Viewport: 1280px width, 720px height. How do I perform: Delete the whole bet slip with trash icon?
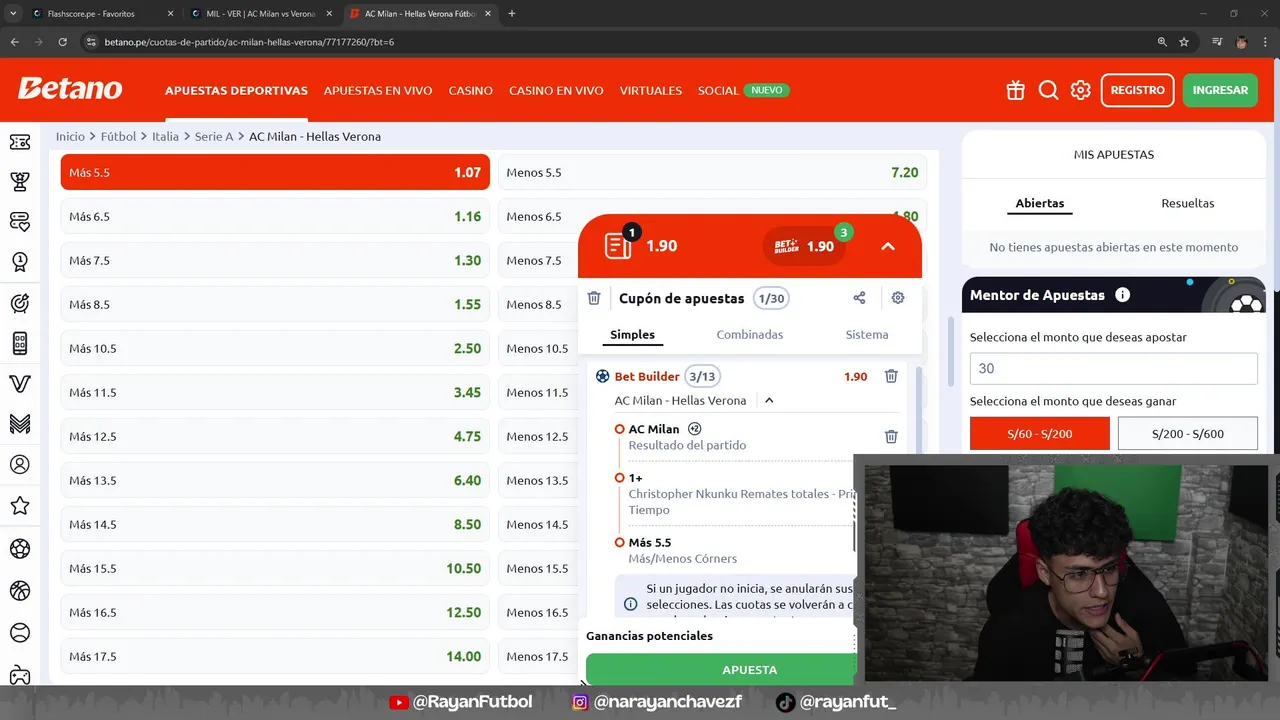click(594, 298)
